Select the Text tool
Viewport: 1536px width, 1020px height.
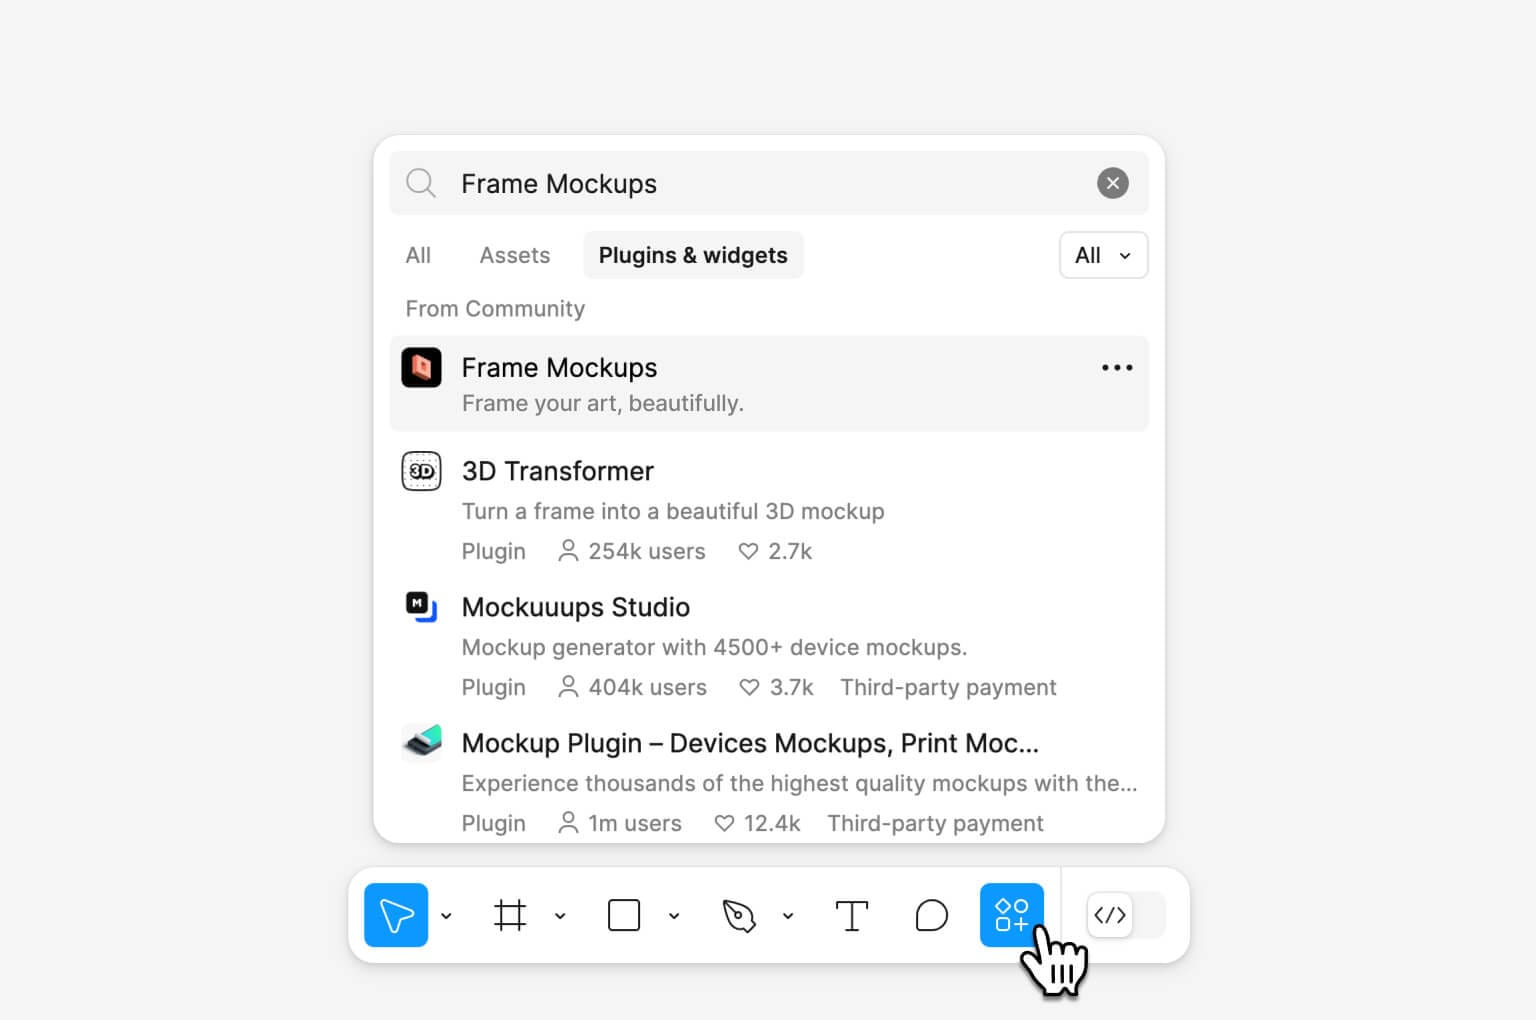pyautogui.click(x=852, y=915)
